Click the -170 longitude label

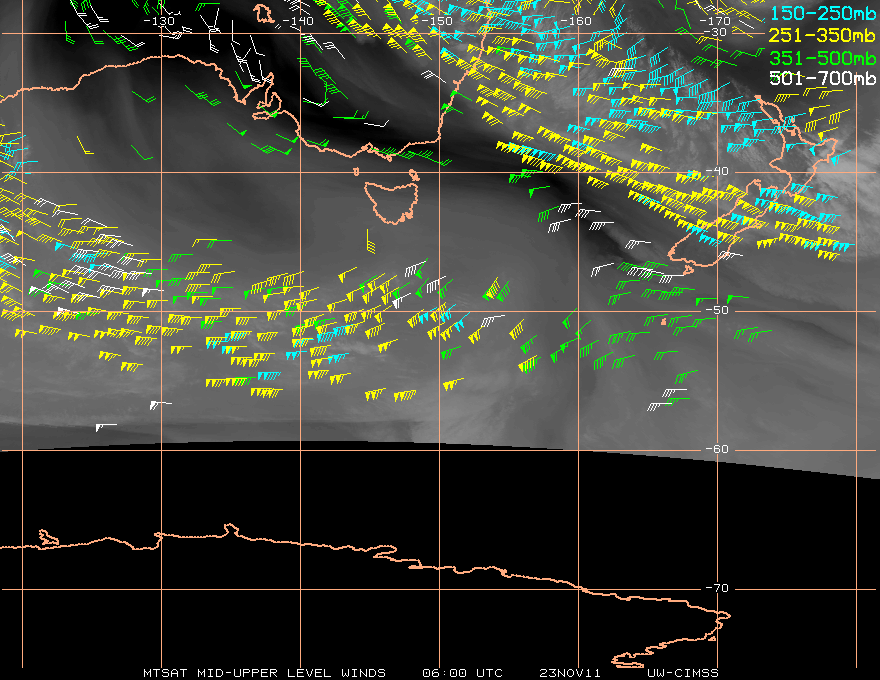coord(714,21)
